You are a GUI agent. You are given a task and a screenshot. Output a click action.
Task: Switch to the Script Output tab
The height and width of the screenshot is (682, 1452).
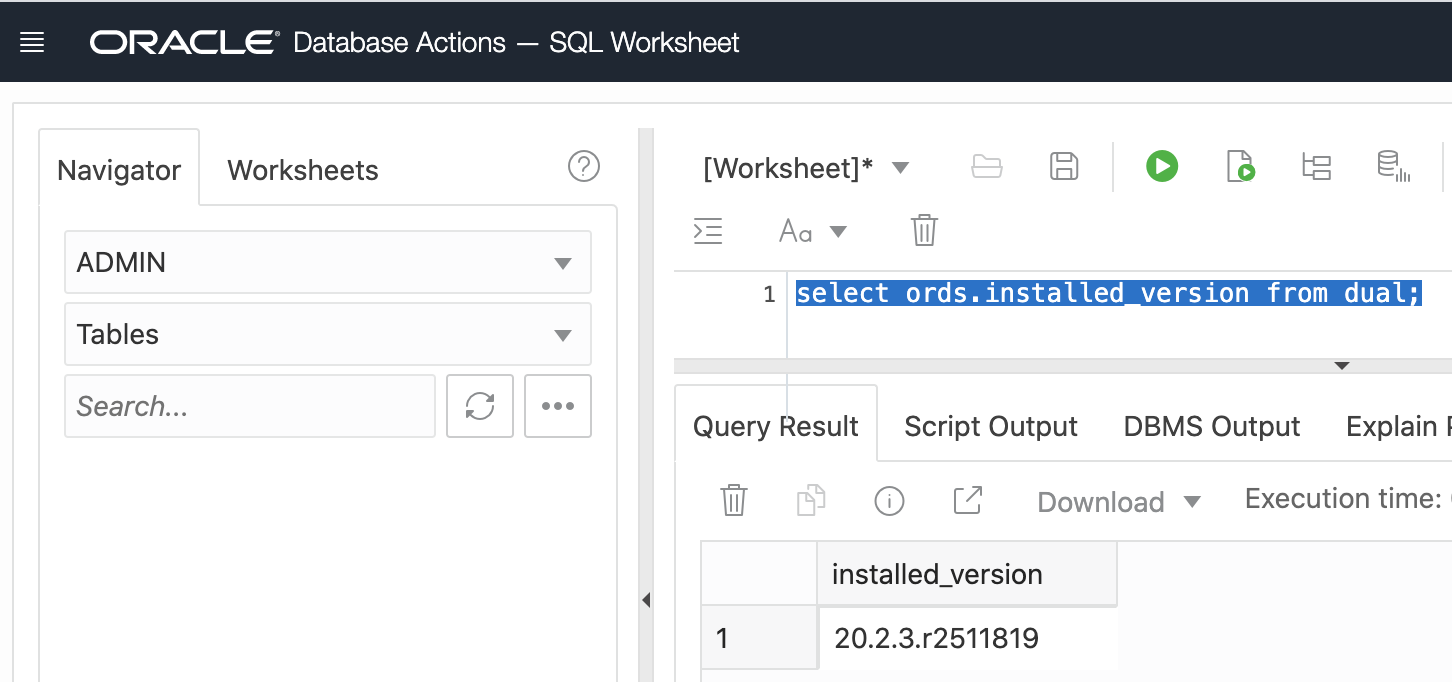tap(990, 427)
